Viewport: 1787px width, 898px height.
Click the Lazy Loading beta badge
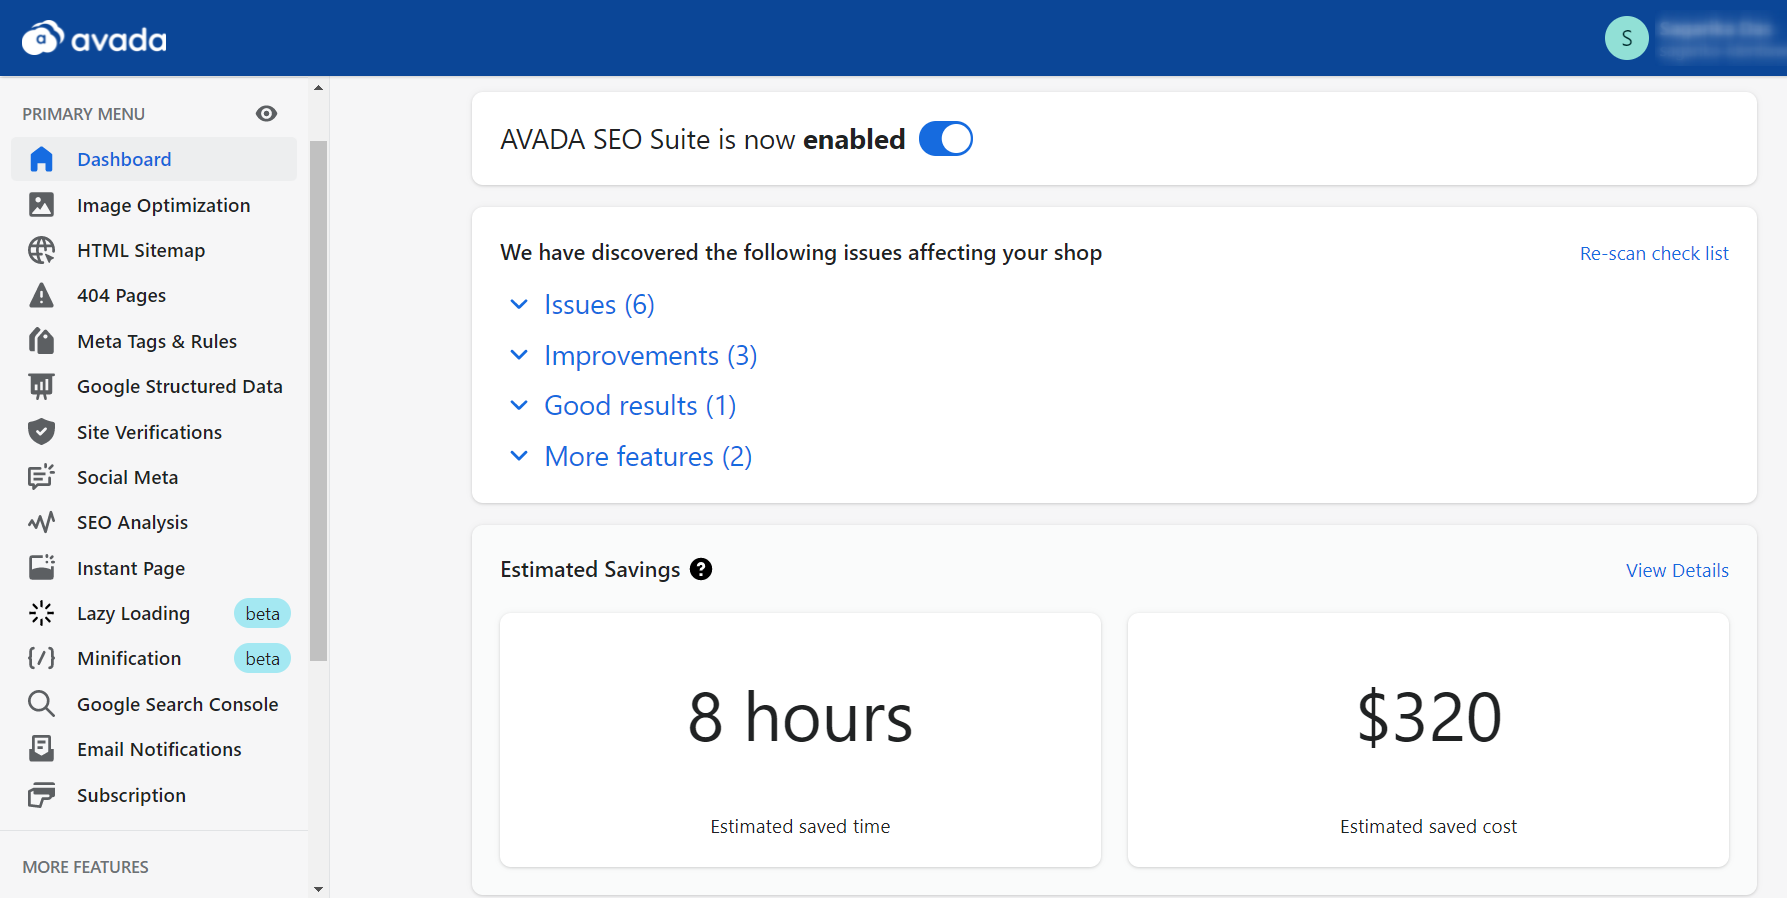click(262, 613)
